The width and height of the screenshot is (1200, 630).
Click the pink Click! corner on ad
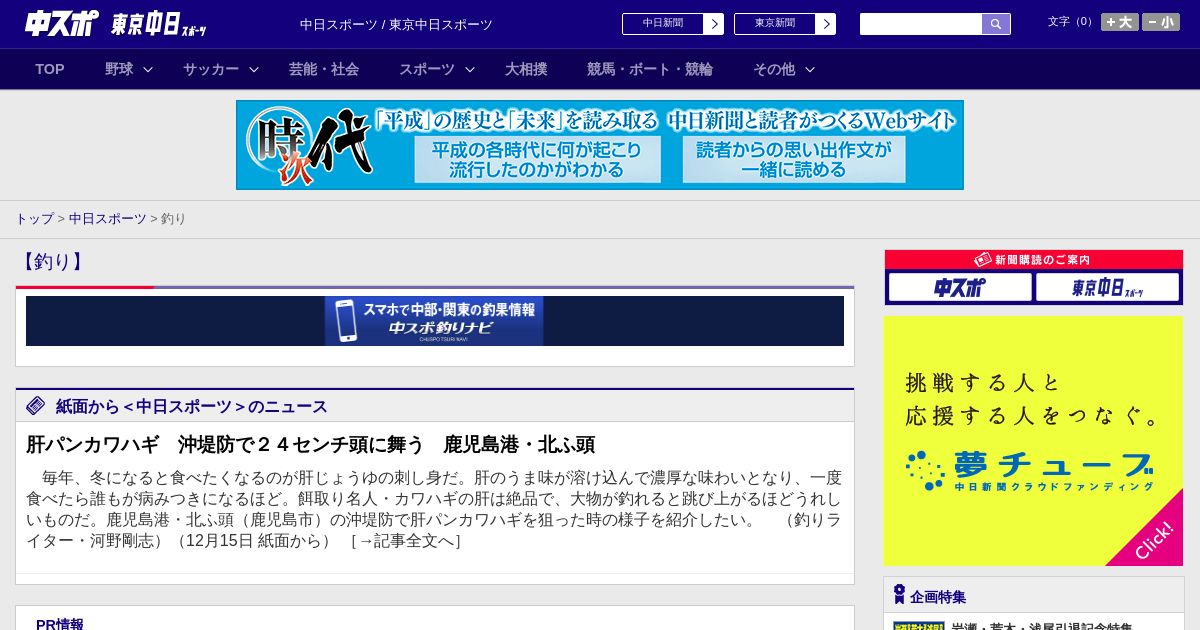coord(1152,539)
